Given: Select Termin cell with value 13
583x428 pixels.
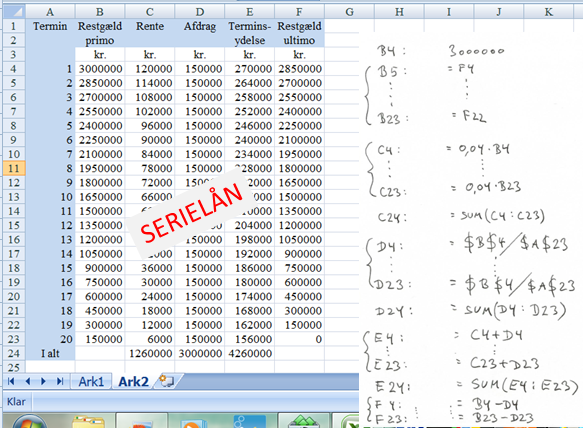Looking at the screenshot, I should (50, 239).
